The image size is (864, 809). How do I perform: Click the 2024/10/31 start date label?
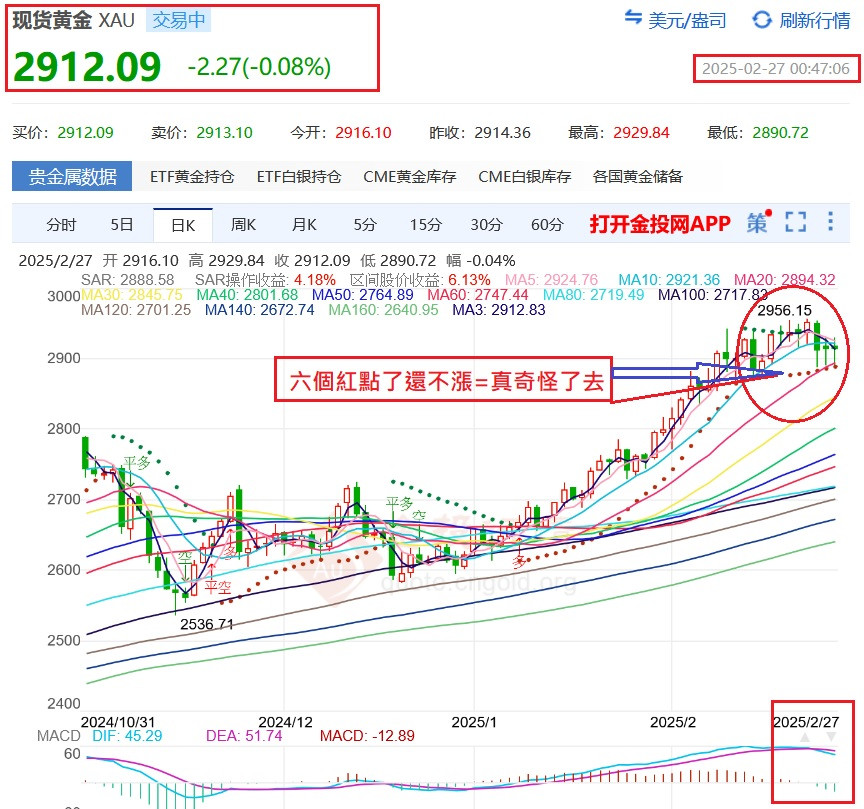[x=118, y=722]
